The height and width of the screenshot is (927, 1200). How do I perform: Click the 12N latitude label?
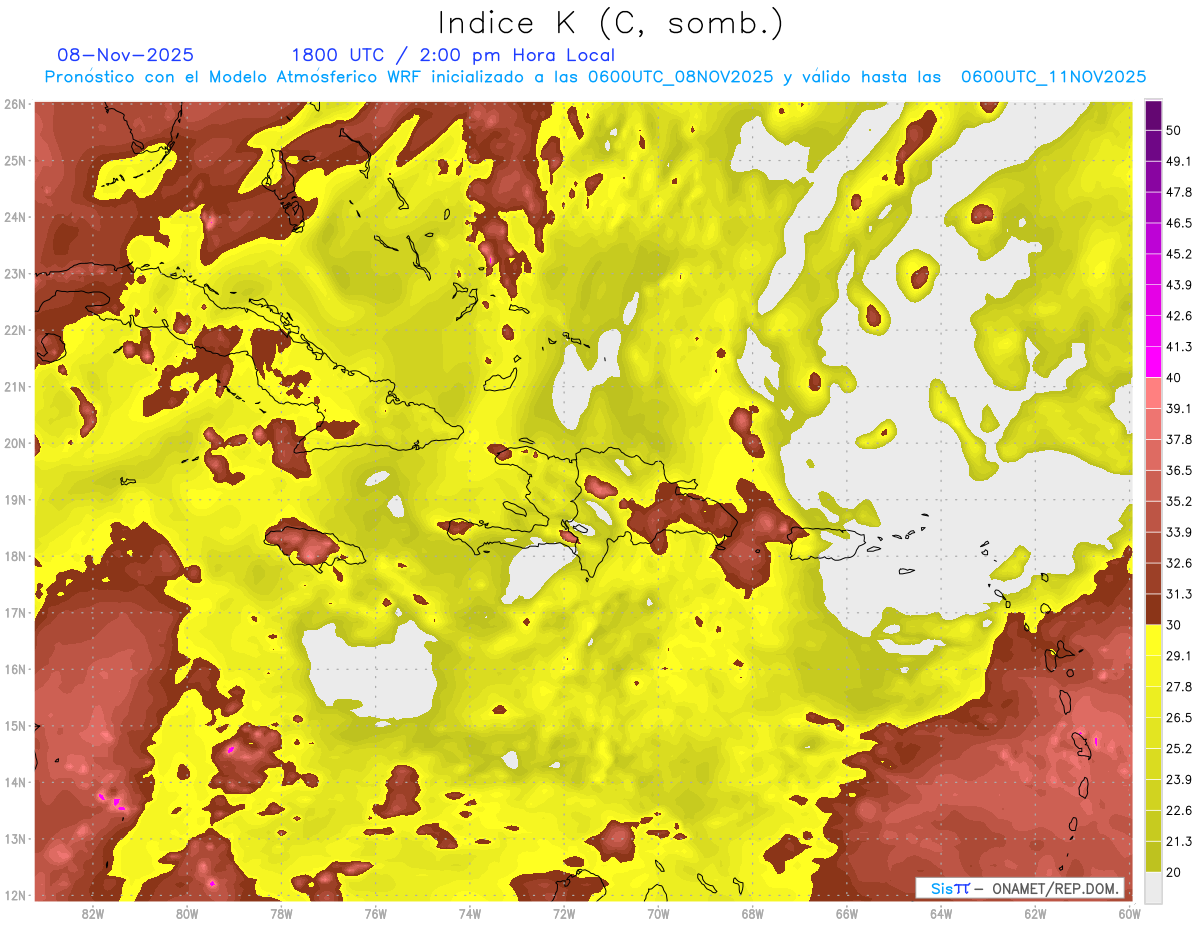(x=15, y=895)
